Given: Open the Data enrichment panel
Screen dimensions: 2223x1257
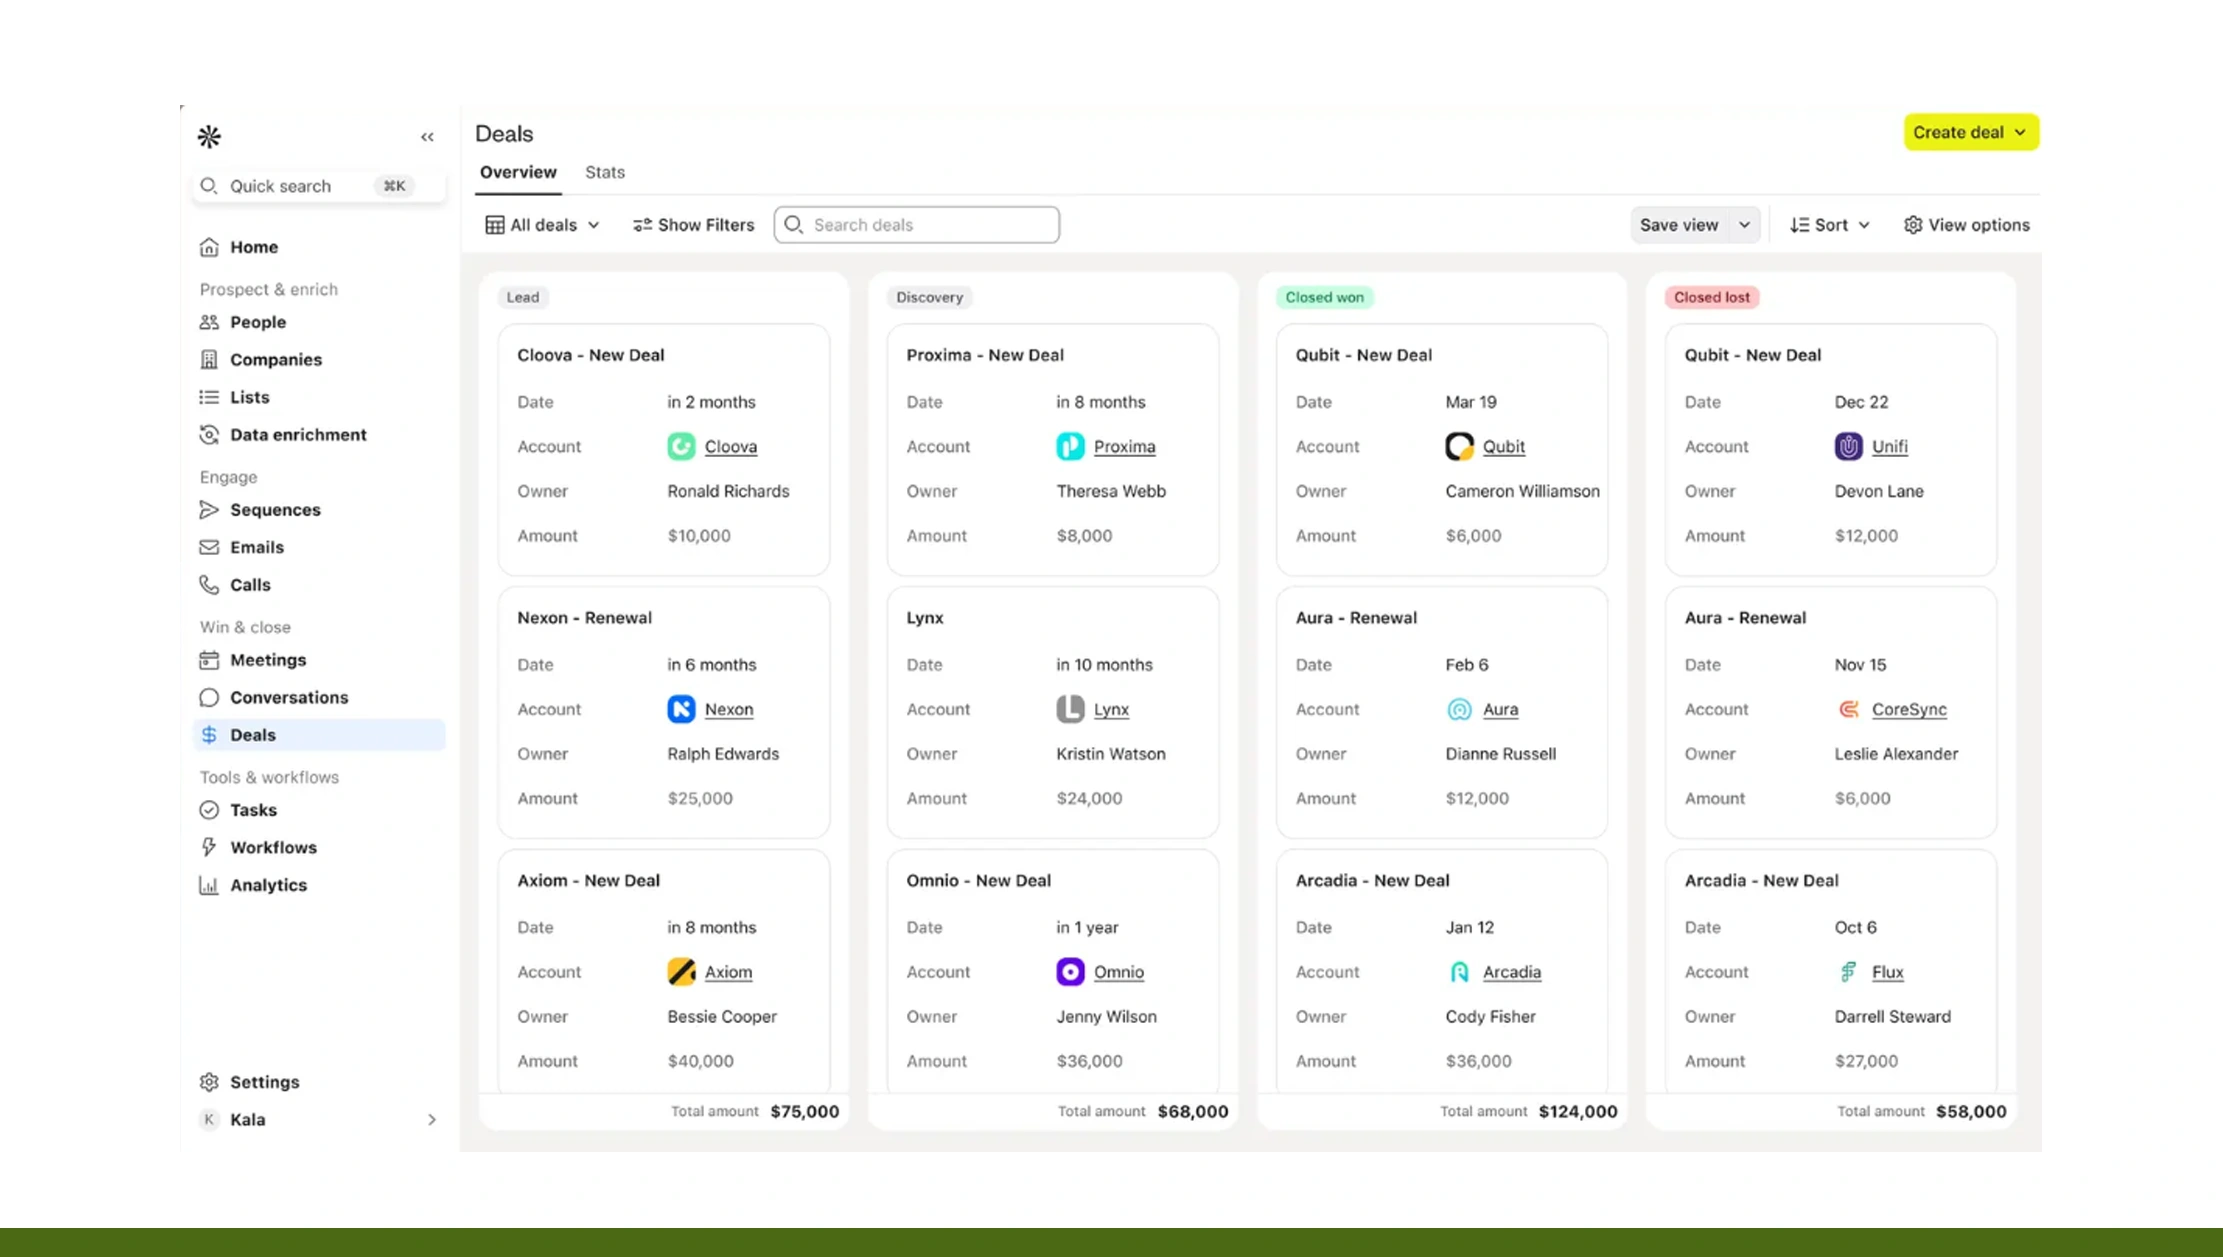Looking at the screenshot, I should pos(297,434).
